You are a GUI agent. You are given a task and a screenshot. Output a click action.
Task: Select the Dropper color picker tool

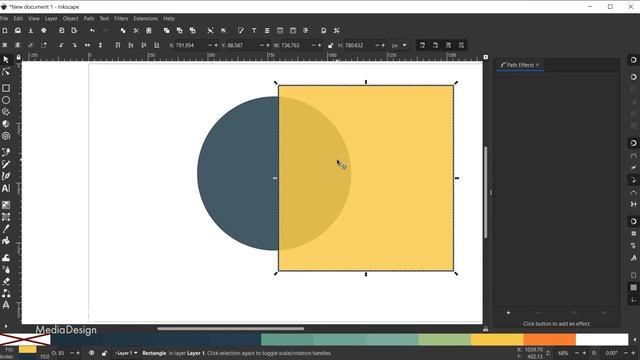click(6, 229)
